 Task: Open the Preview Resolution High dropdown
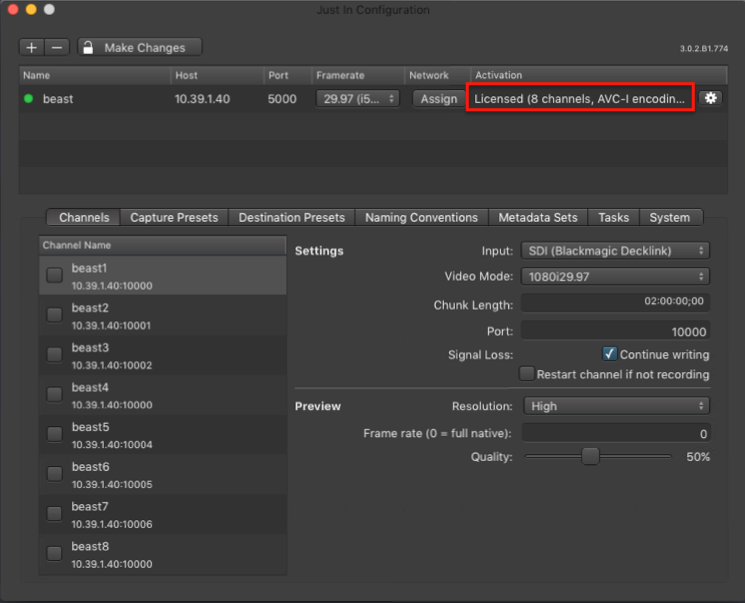pos(616,406)
